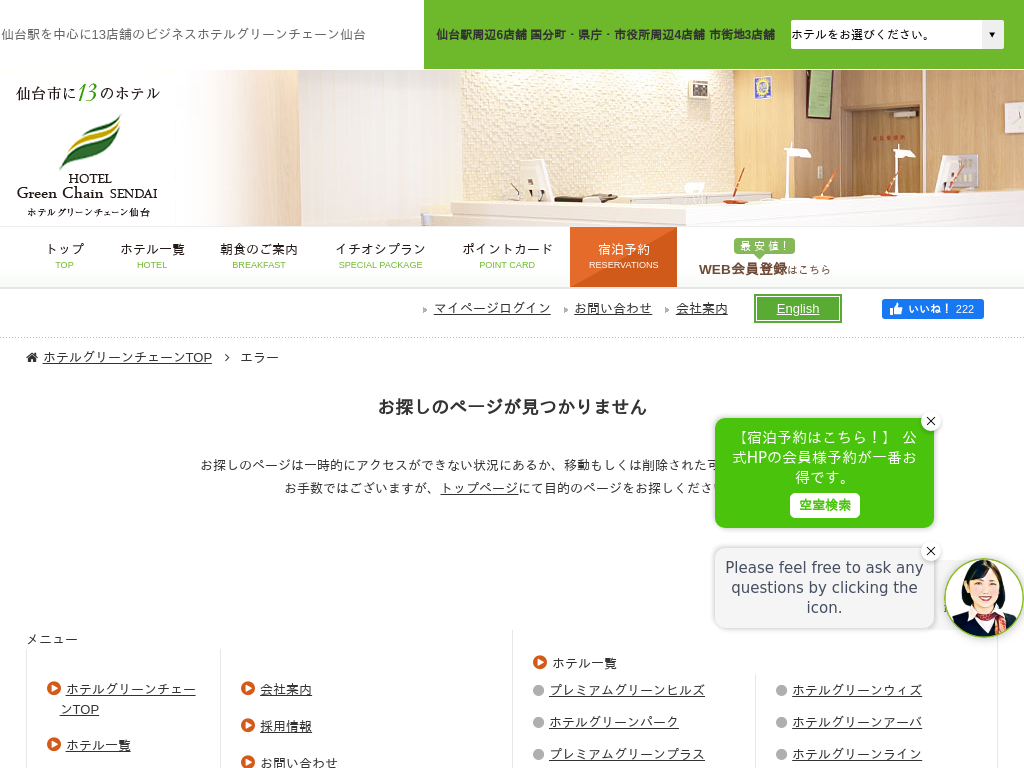Click footer ホテル一覧 link in menu column
The width and height of the screenshot is (1024, 768).
pyautogui.click(x=99, y=745)
